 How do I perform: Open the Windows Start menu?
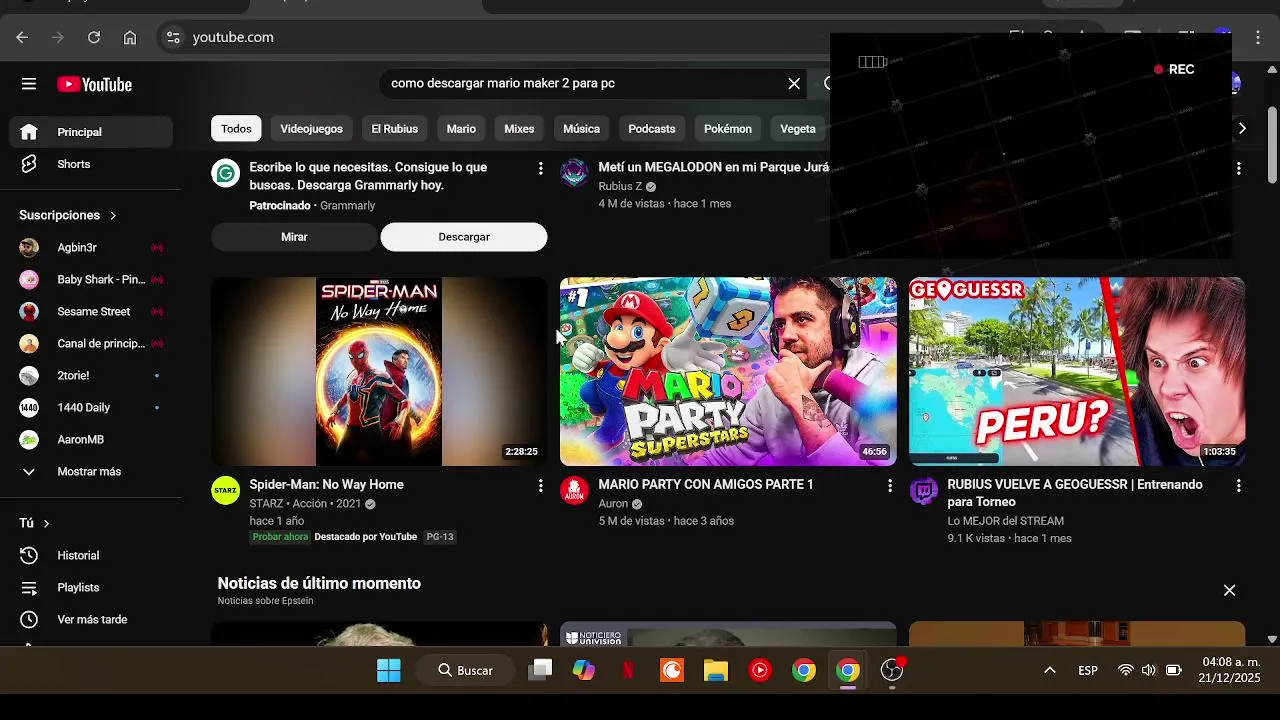388,670
